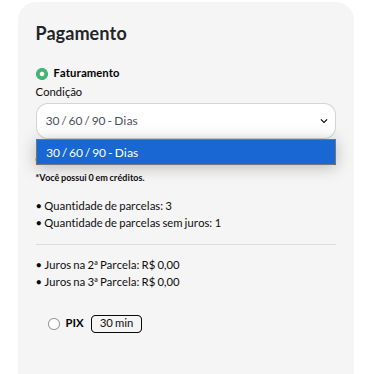Click the chevron arrow in the Condição select
The height and width of the screenshot is (374, 372).
[324, 121]
